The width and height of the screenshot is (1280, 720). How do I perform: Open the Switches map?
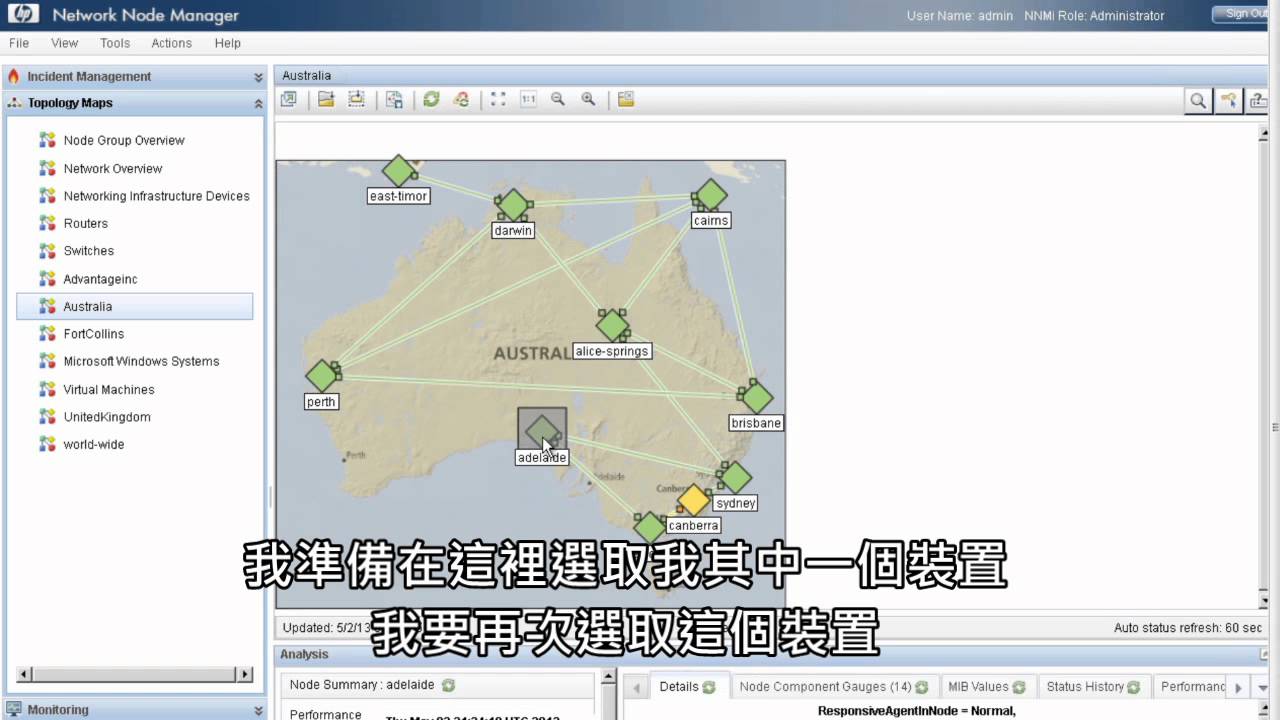click(x=88, y=251)
